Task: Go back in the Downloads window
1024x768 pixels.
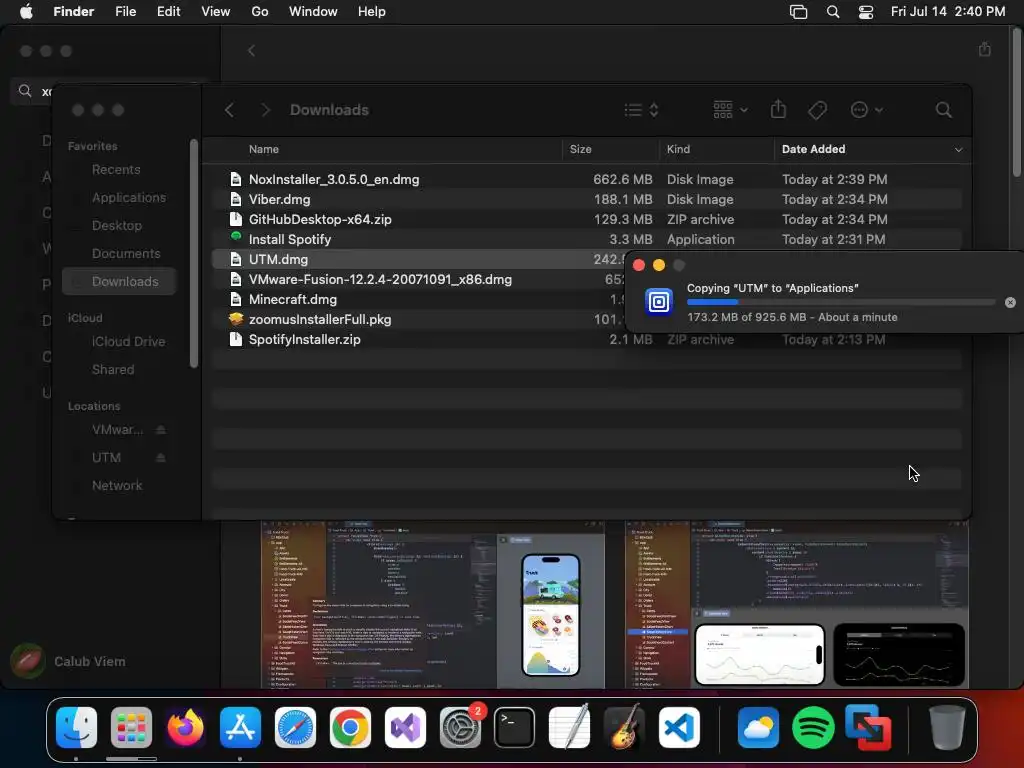Action: 229,110
